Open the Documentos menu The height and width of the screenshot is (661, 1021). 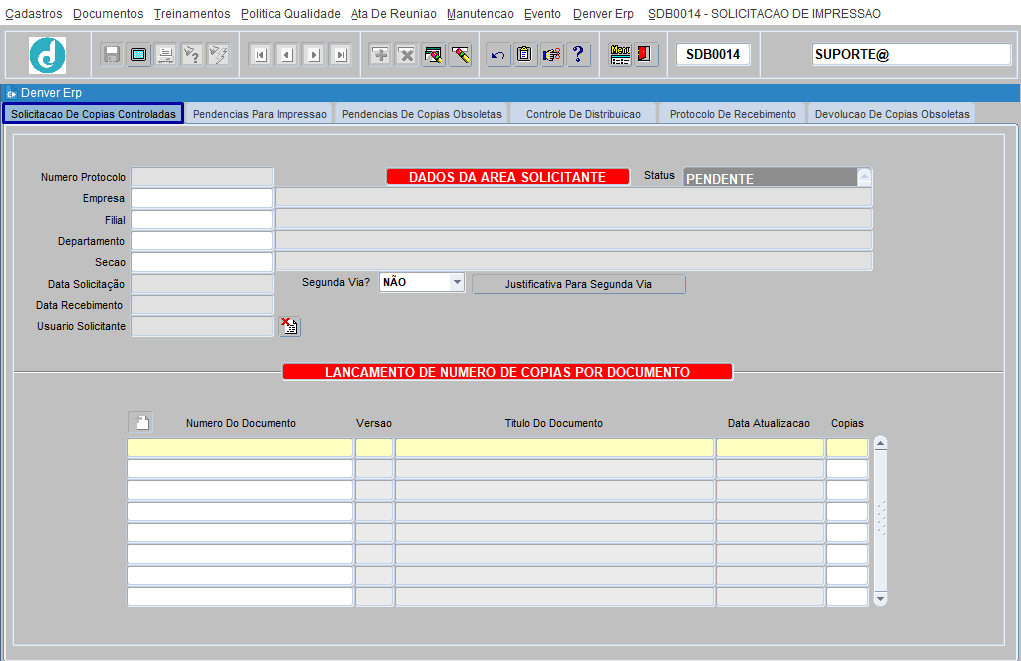[x=108, y=14]
